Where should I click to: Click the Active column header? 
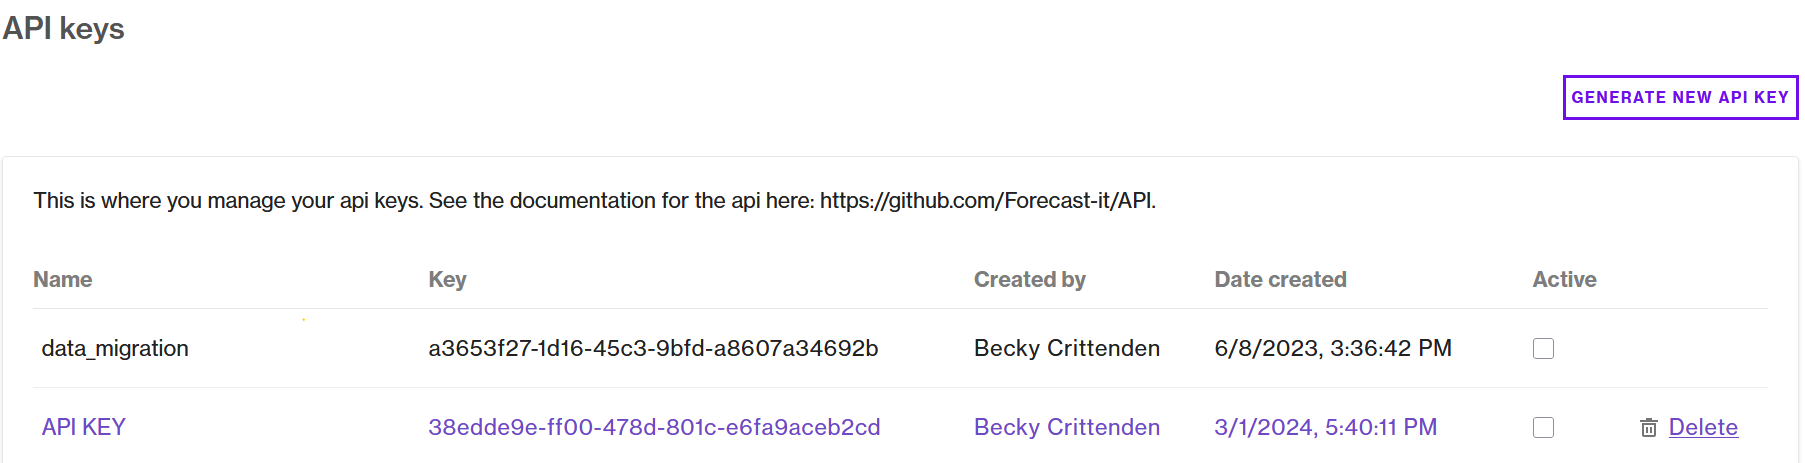[1564, 280]
